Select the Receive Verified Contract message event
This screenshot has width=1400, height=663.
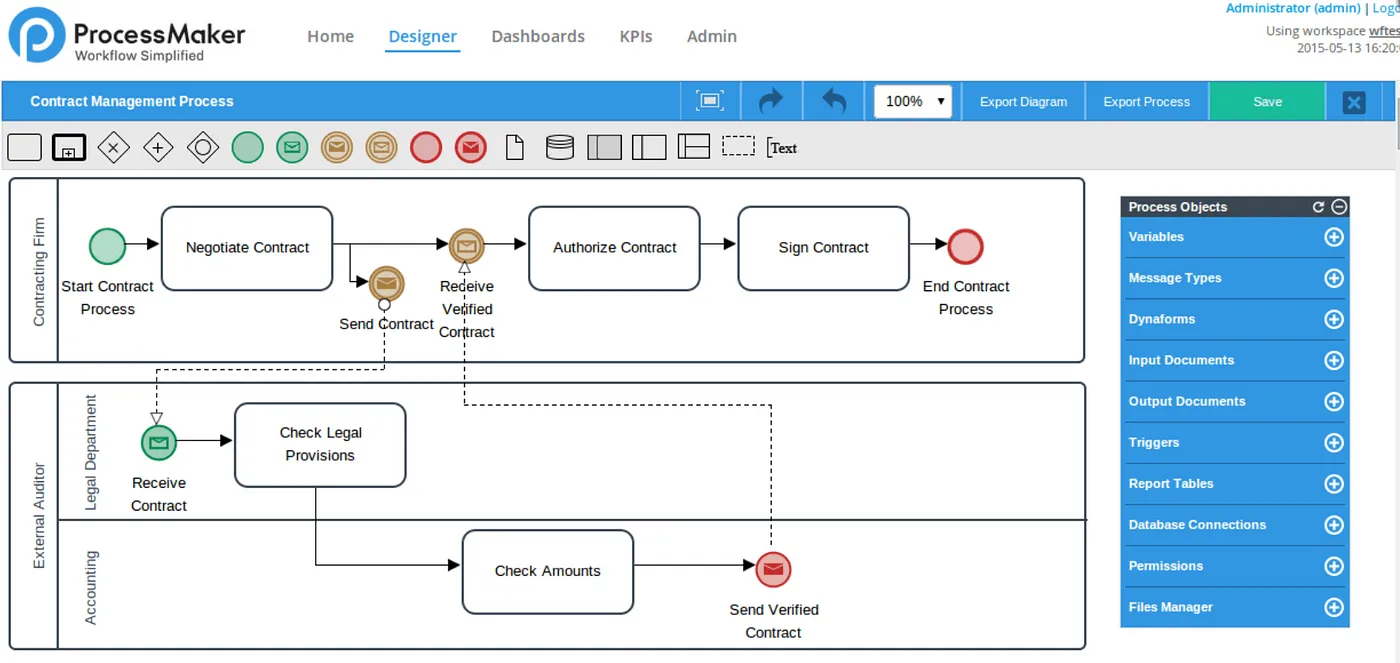click(466, 245)
